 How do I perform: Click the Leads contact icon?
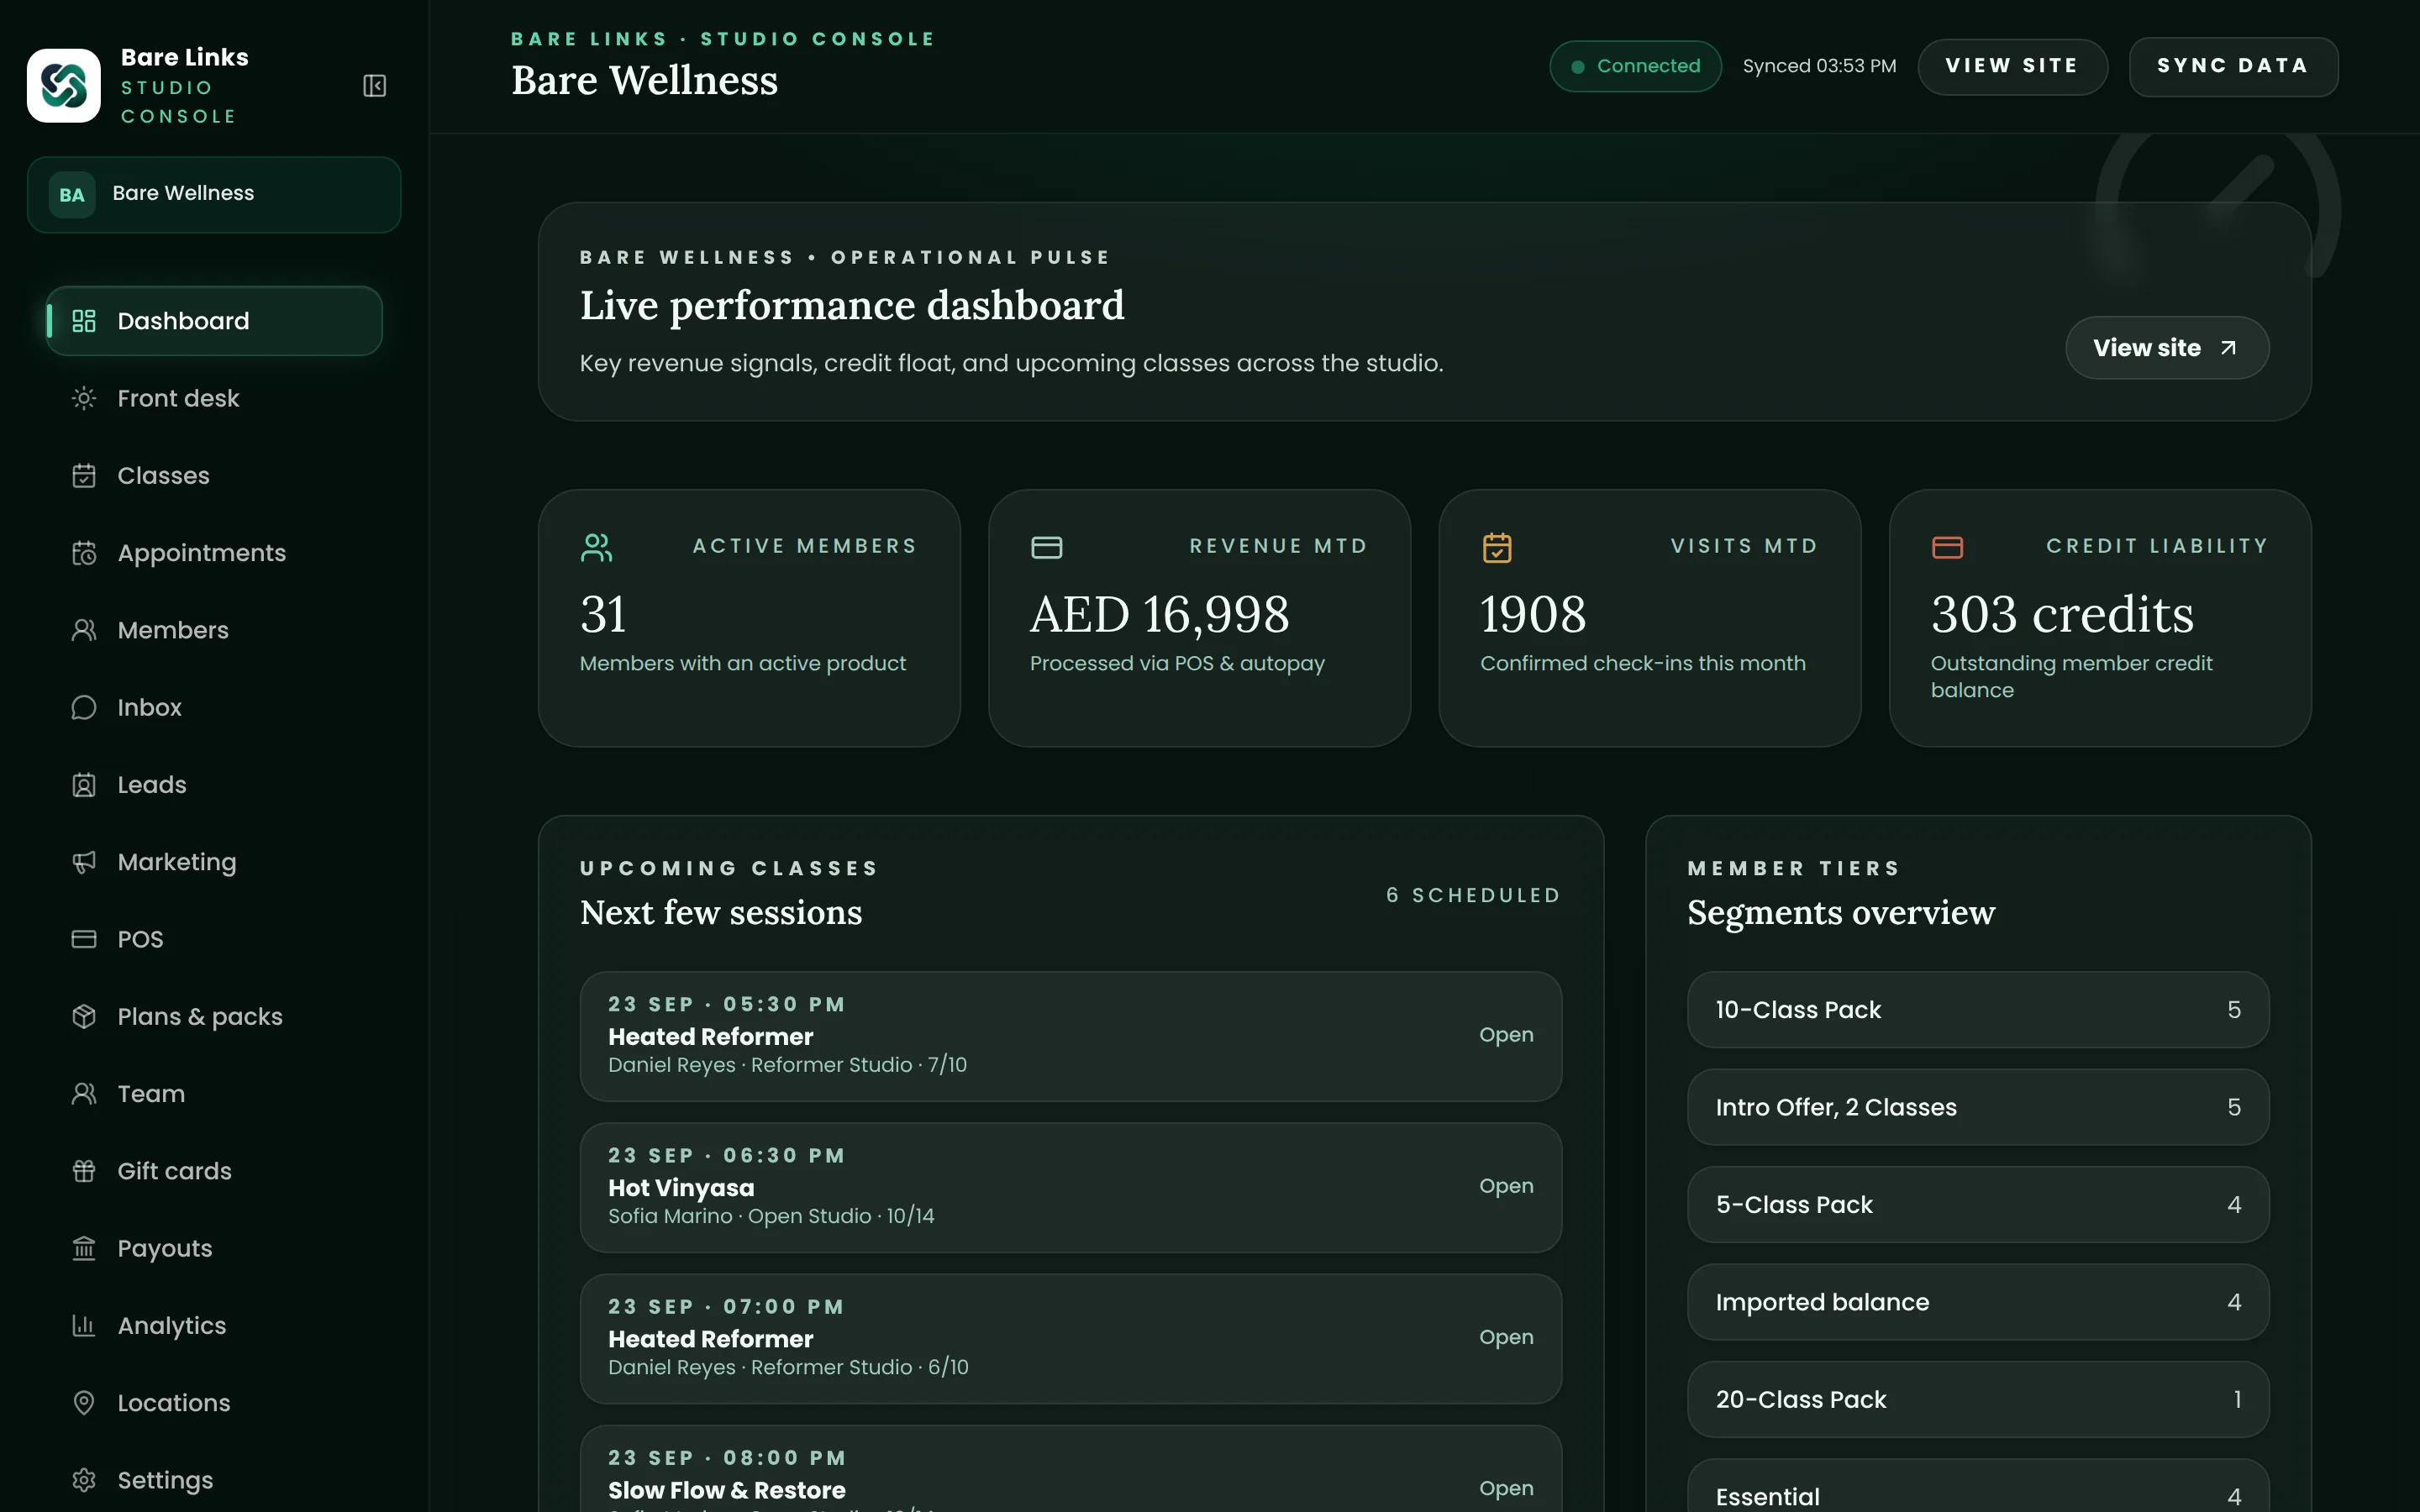pyautogui.click(x=84, y=785)
